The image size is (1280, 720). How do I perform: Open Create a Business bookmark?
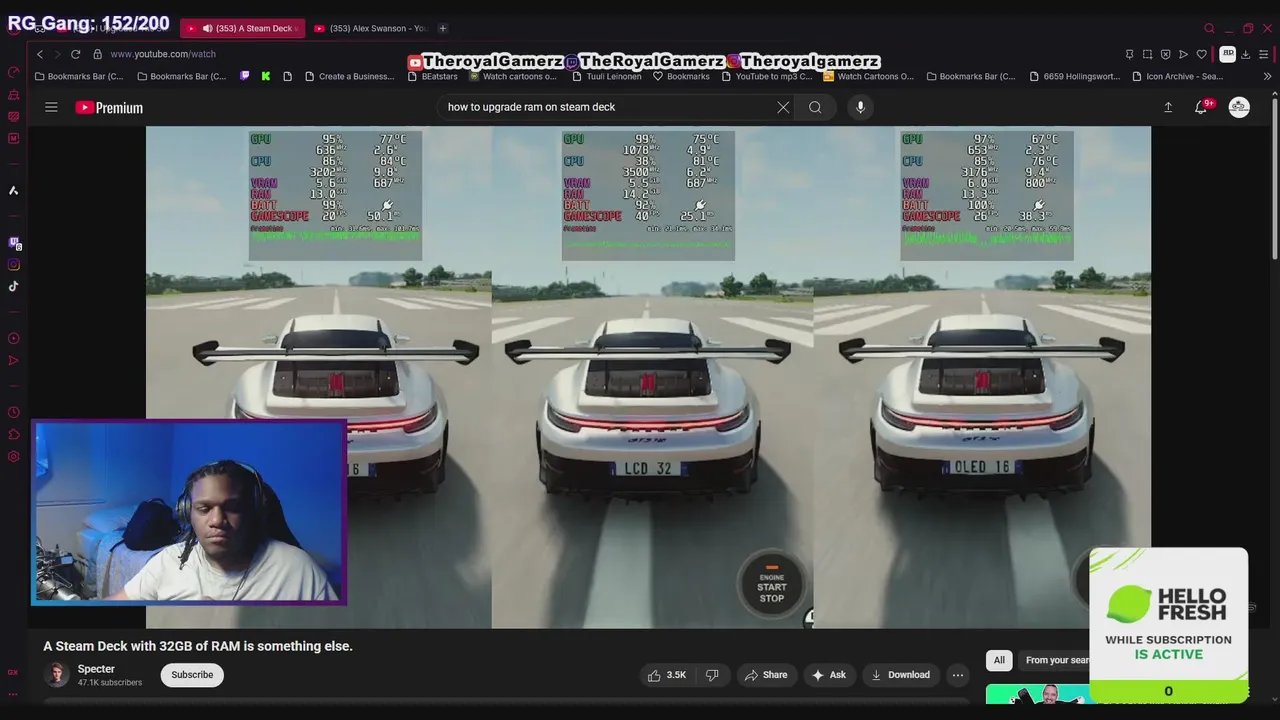[x=349, y=76]
